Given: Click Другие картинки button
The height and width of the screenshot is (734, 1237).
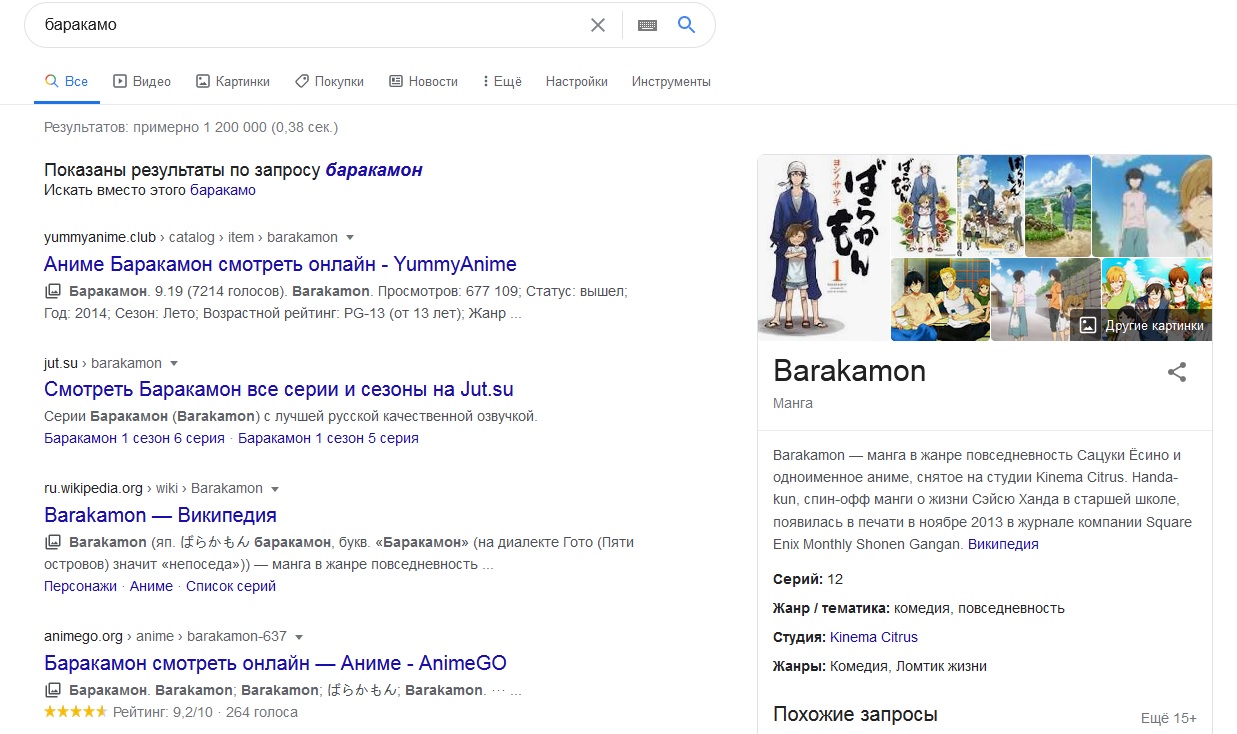Looking at the screenshot, I should point(1141,325).
